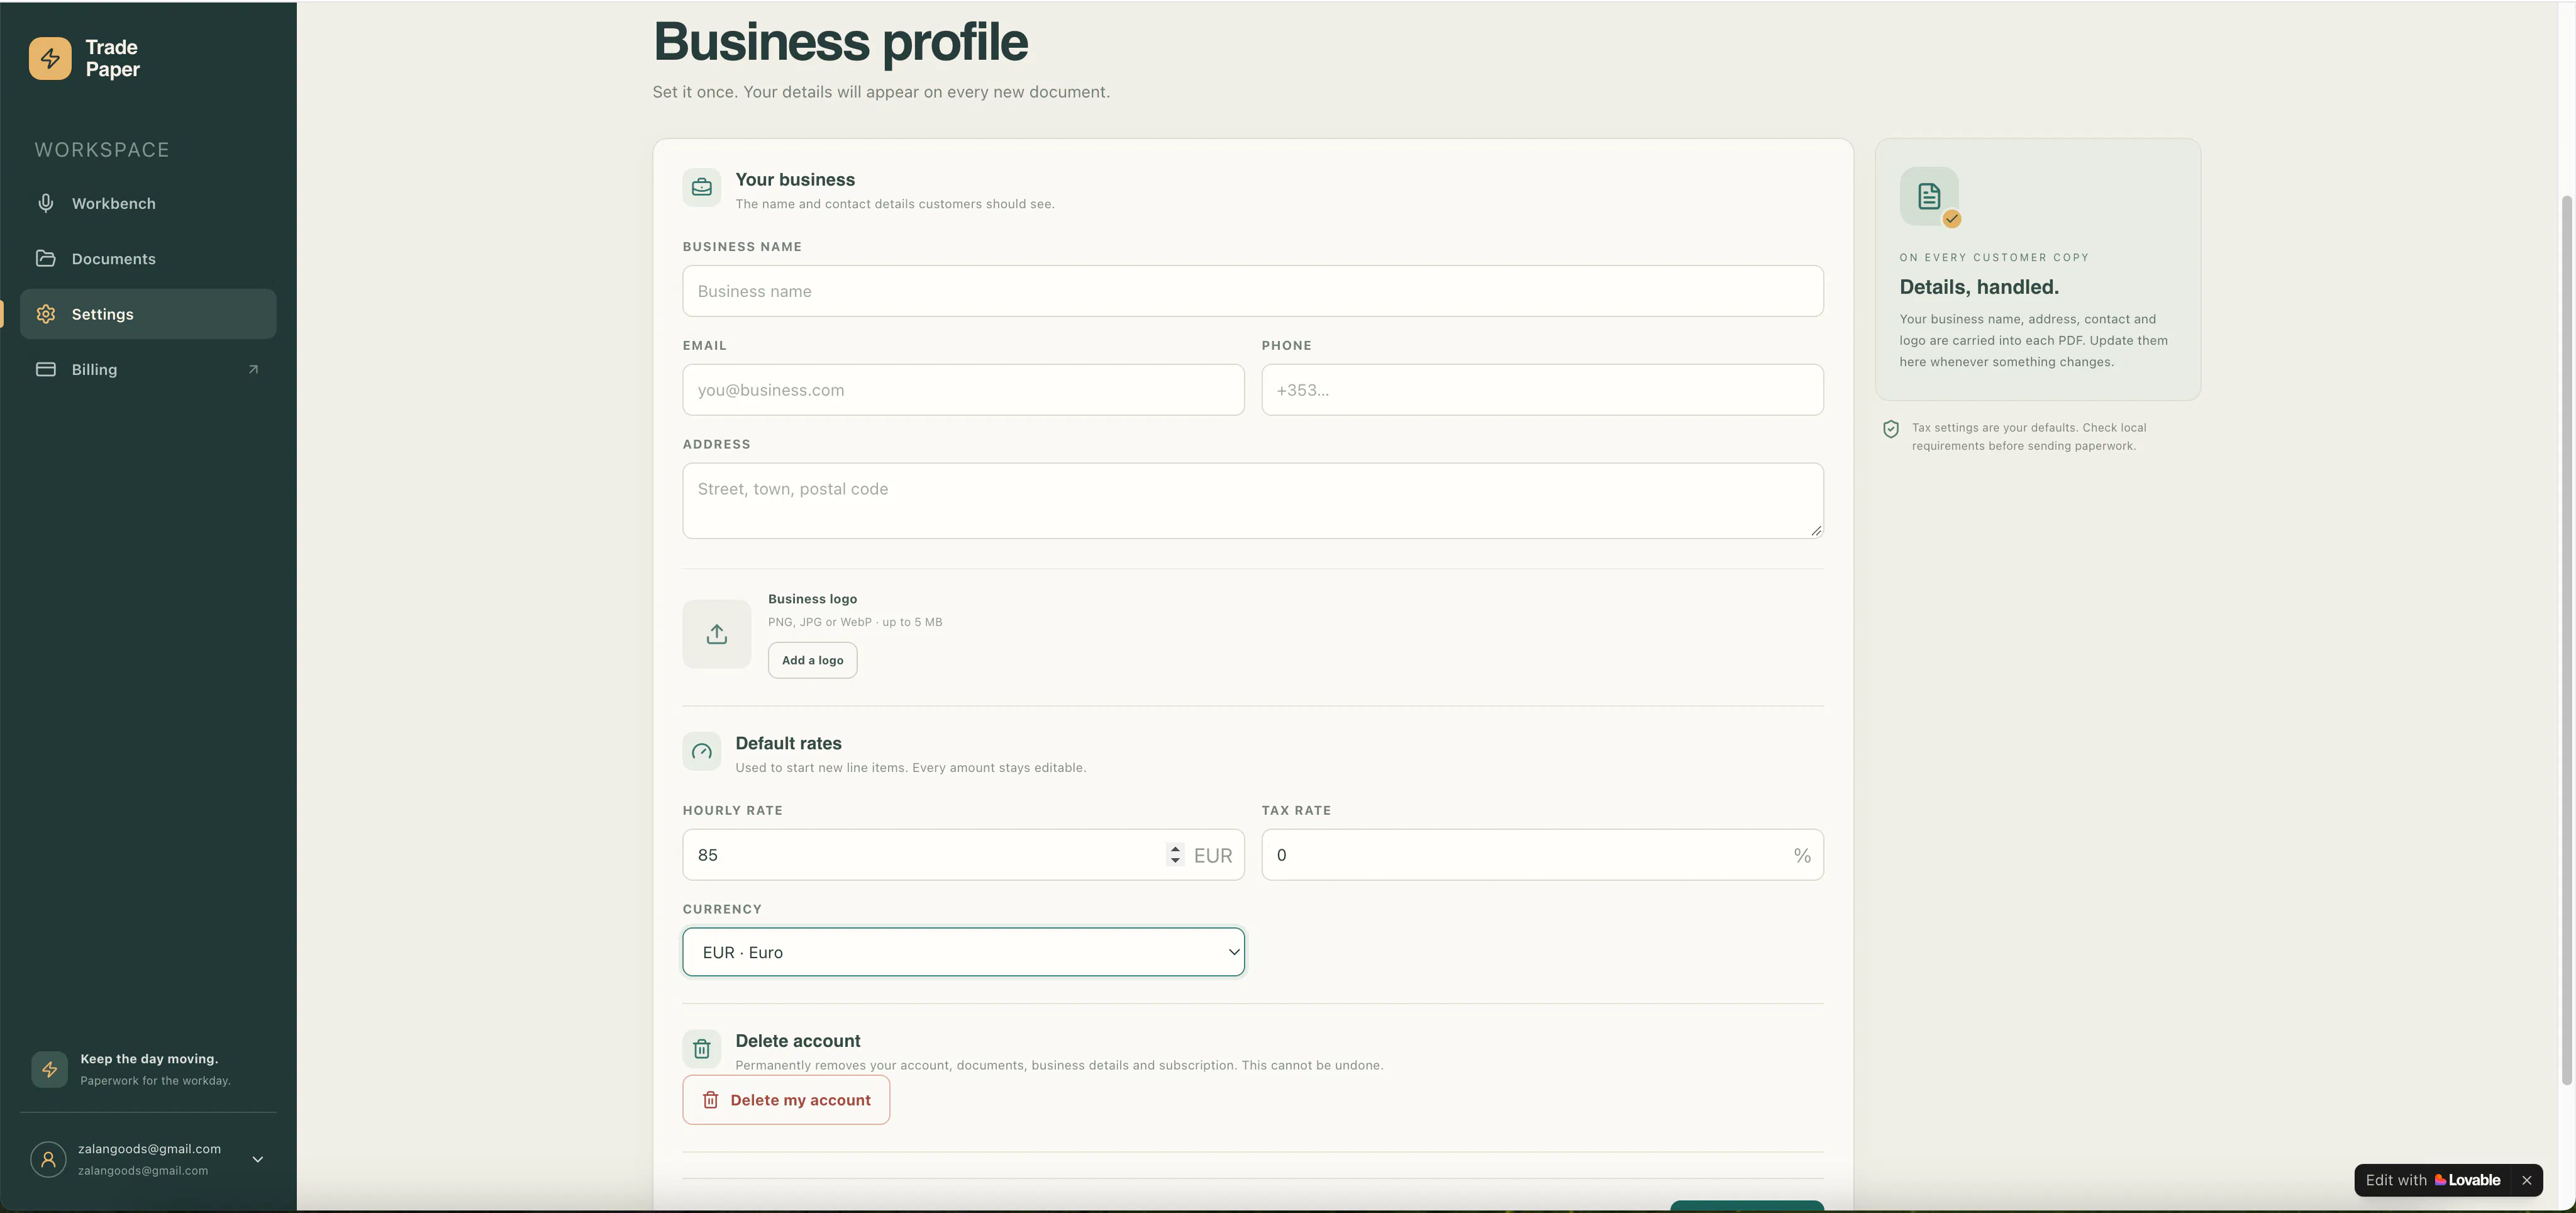
Task: Click the "Details, handled." card title
Action: (1979, 287)
